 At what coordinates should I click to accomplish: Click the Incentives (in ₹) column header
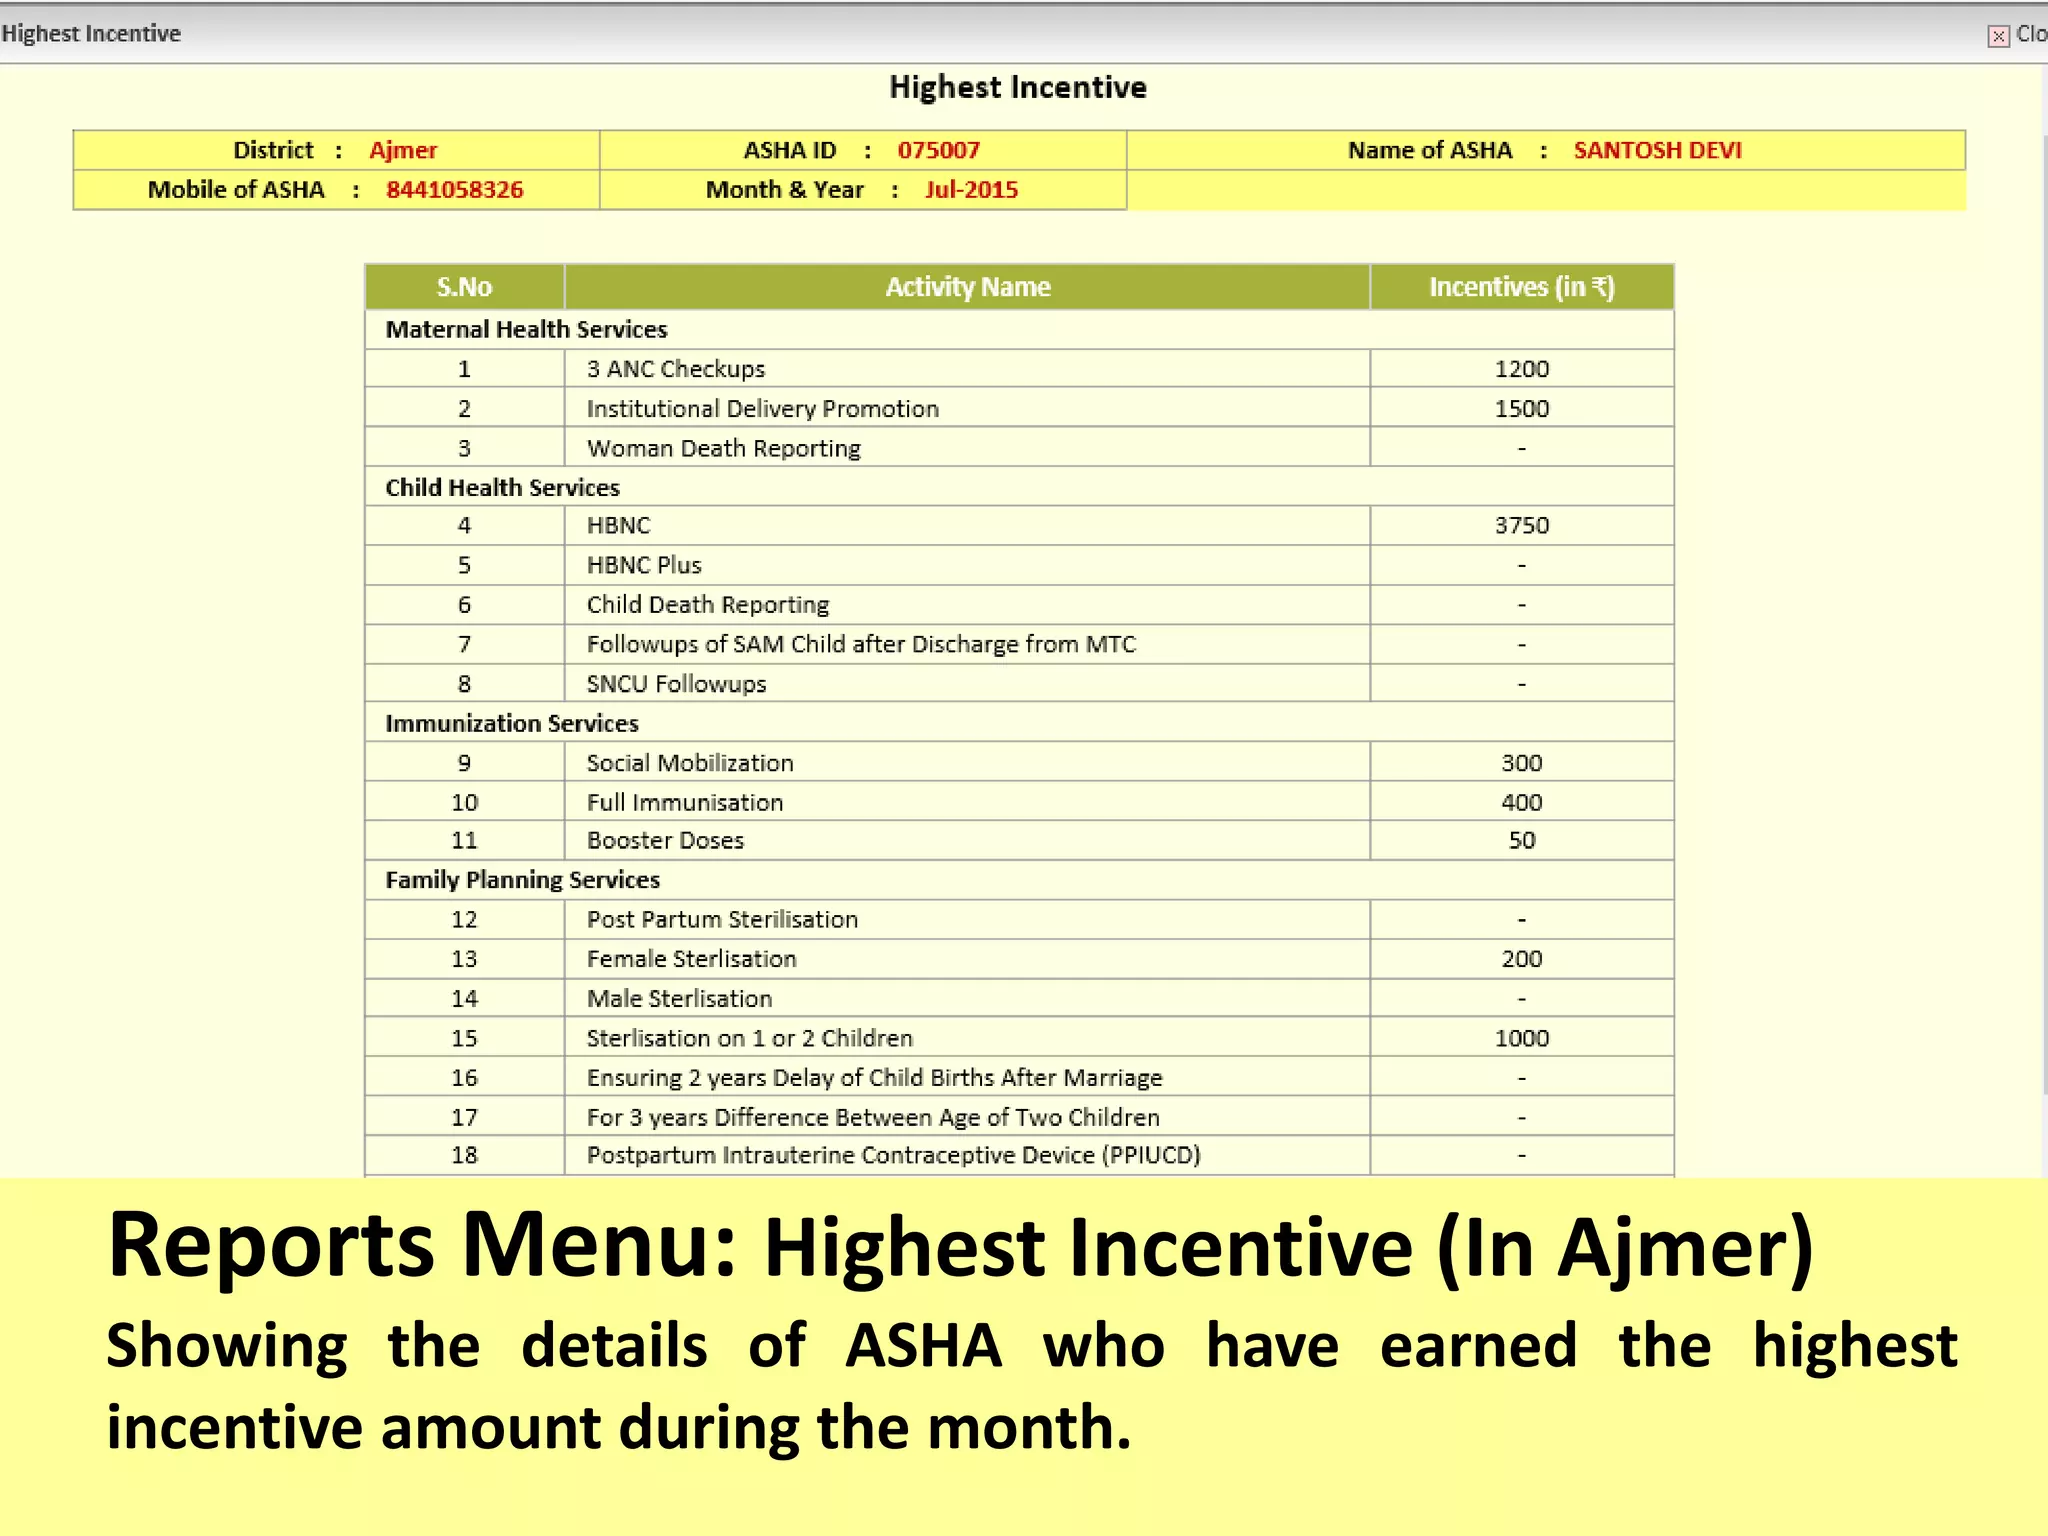(1521, 287)
